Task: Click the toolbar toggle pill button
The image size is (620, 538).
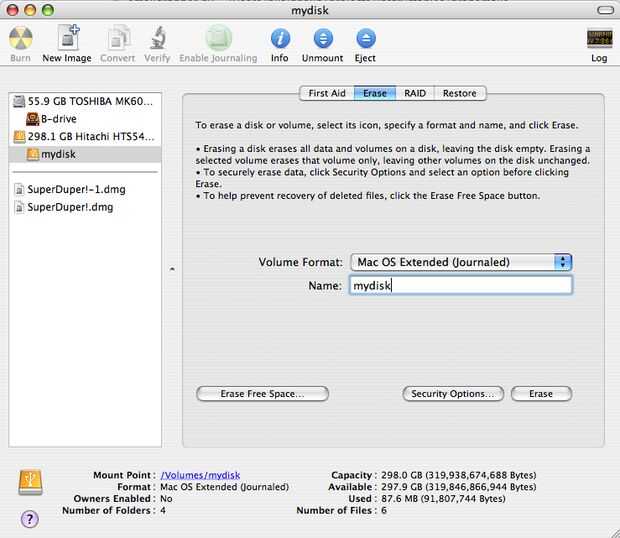Action: [x=605, y=10]
